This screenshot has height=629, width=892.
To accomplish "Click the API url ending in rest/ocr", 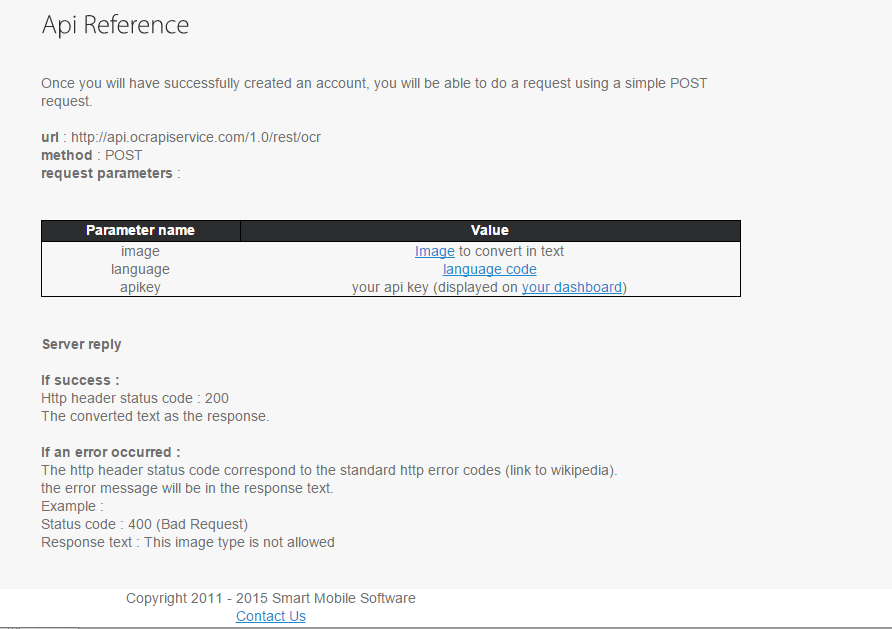I will point(196,137).
